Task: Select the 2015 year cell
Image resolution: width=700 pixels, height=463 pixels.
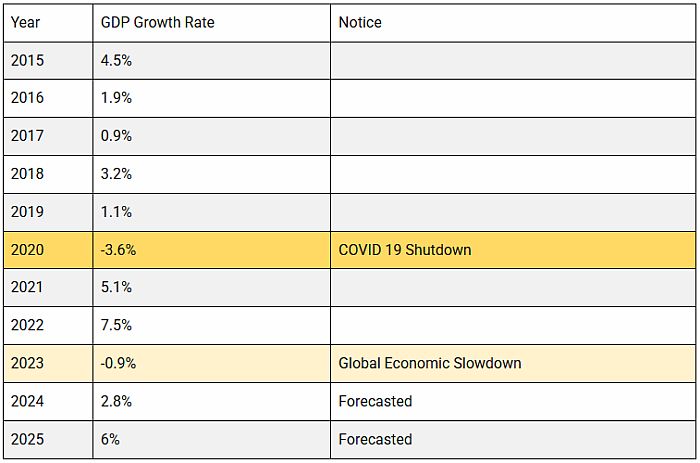Action: pyautogui.click(x=48, y=60)
